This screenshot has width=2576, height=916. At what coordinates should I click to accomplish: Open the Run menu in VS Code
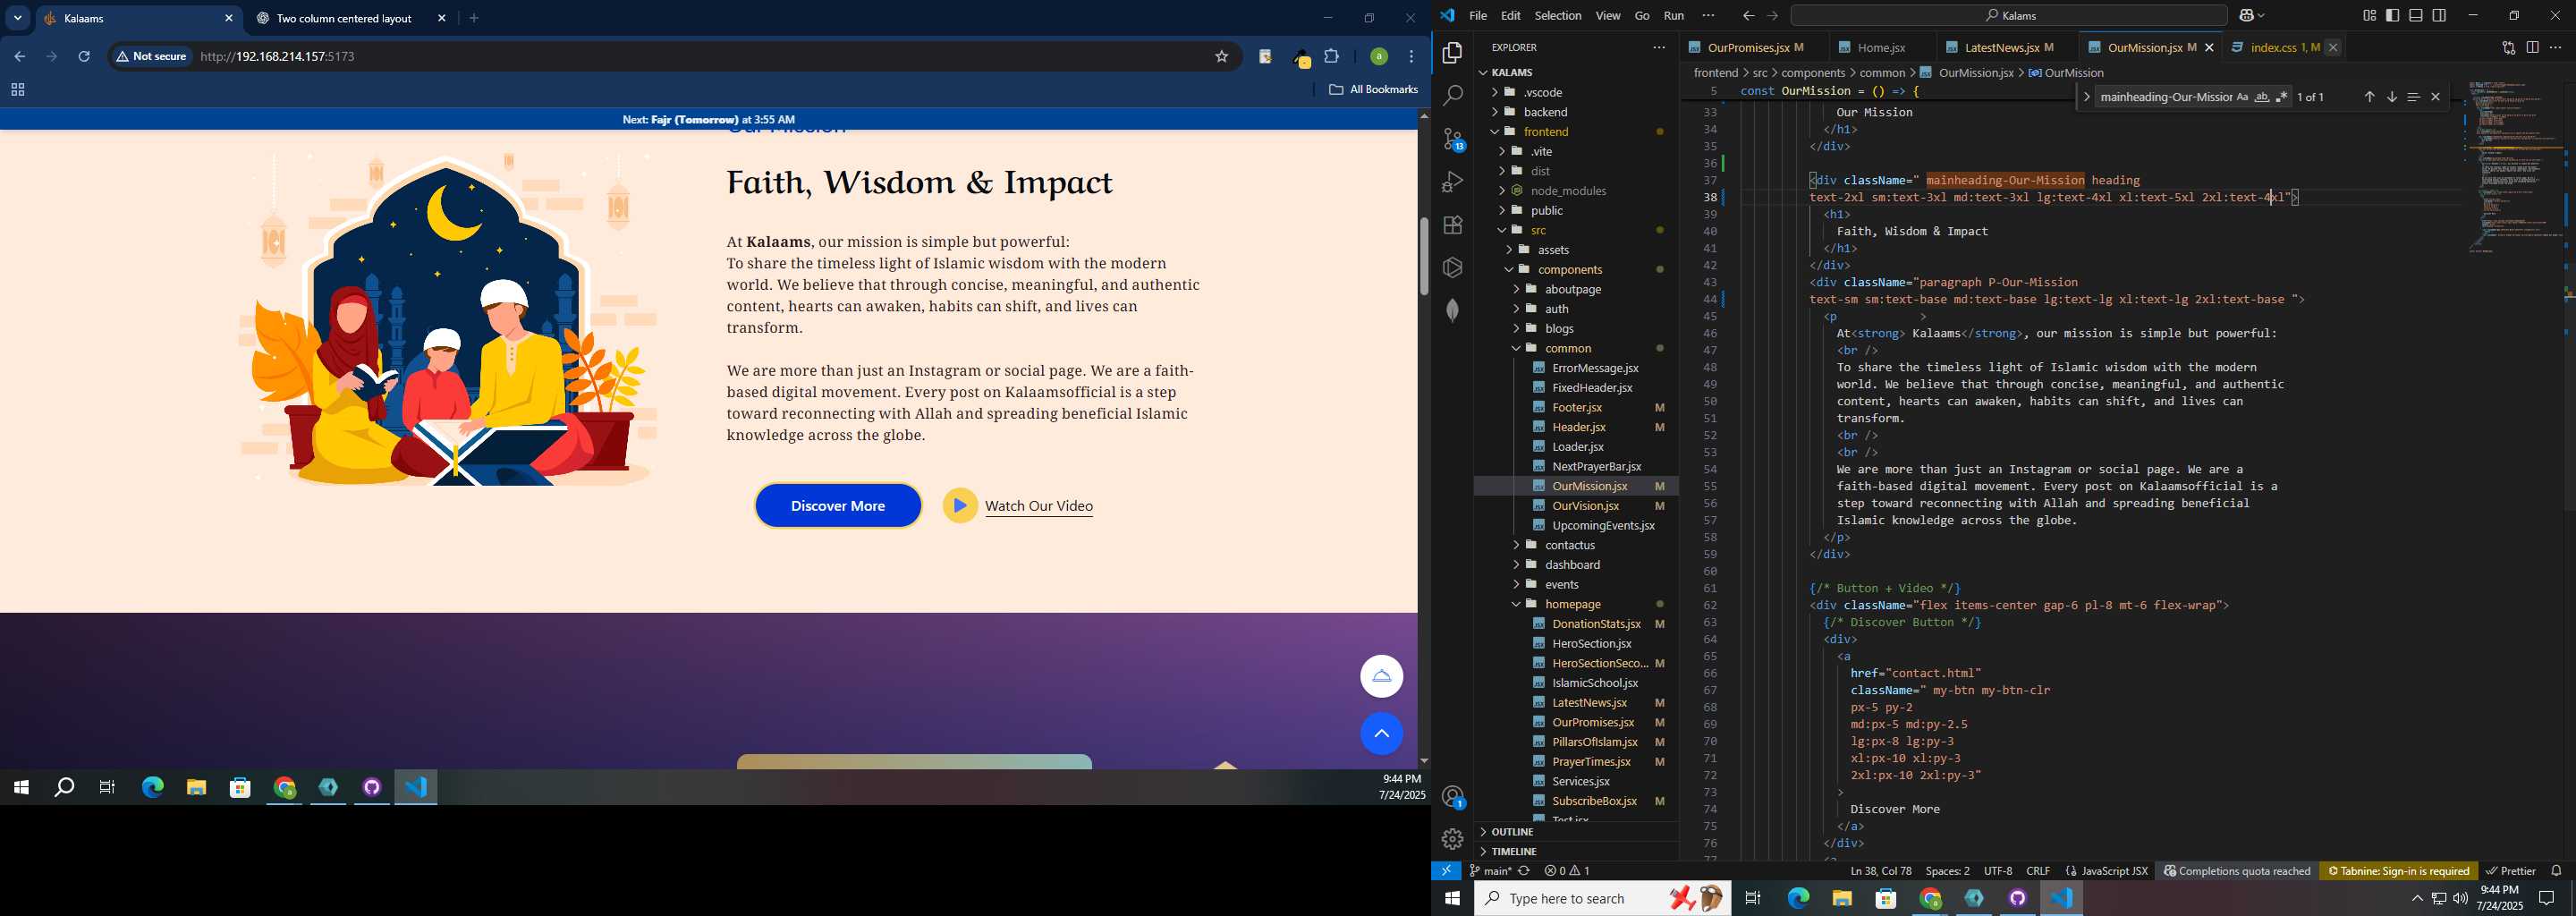click(x=1674, y=16)
